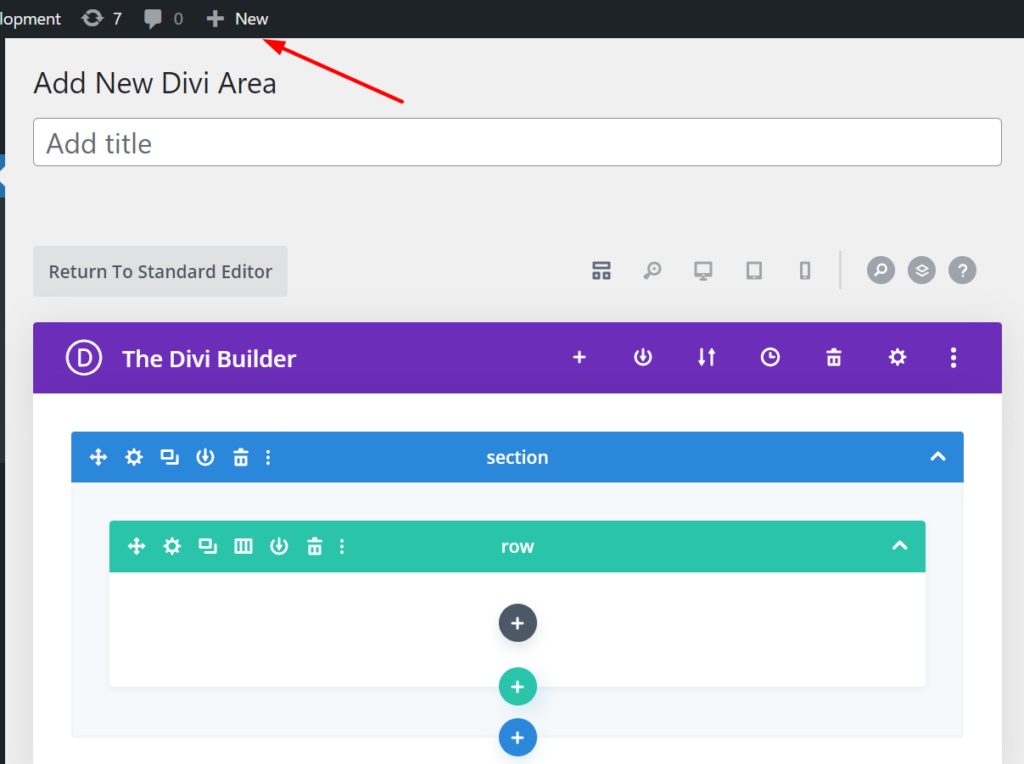Screen dimensions: 1024x764
Task: Add new section with blue plus button
Action: 518,737
